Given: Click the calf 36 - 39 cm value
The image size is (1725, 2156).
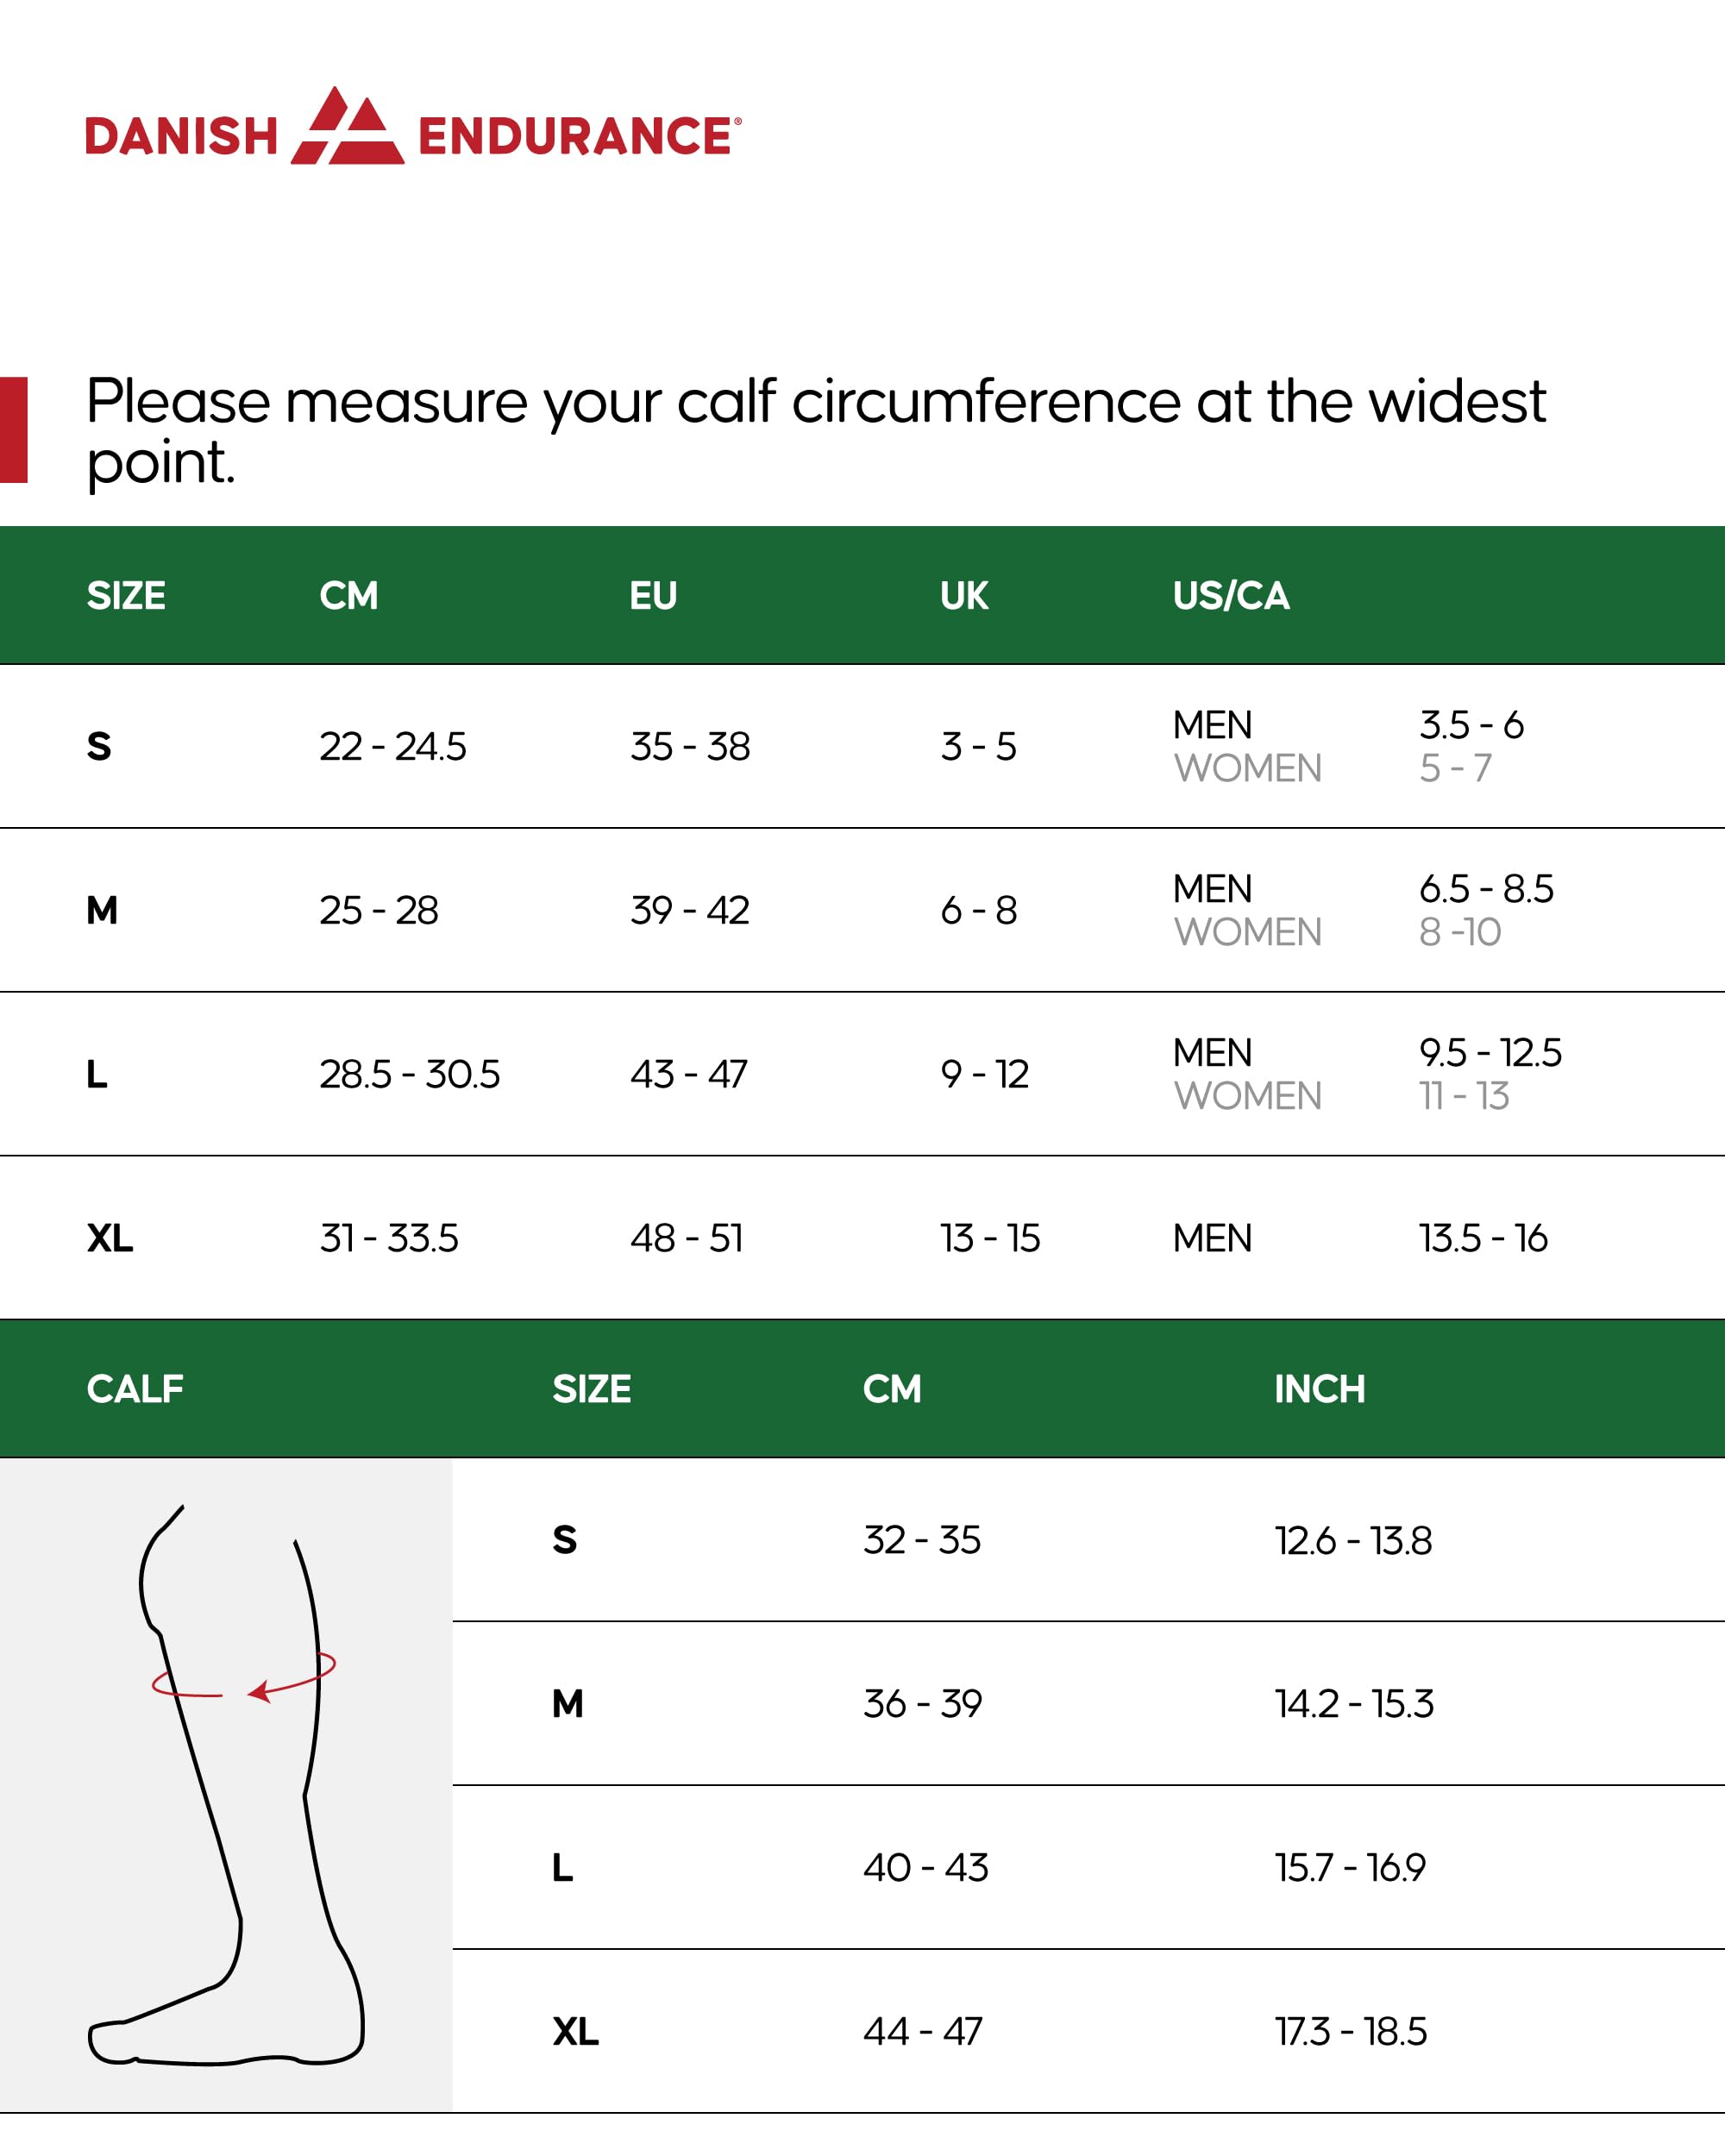Looking at the screenshot, I should tap(922, 1704).
